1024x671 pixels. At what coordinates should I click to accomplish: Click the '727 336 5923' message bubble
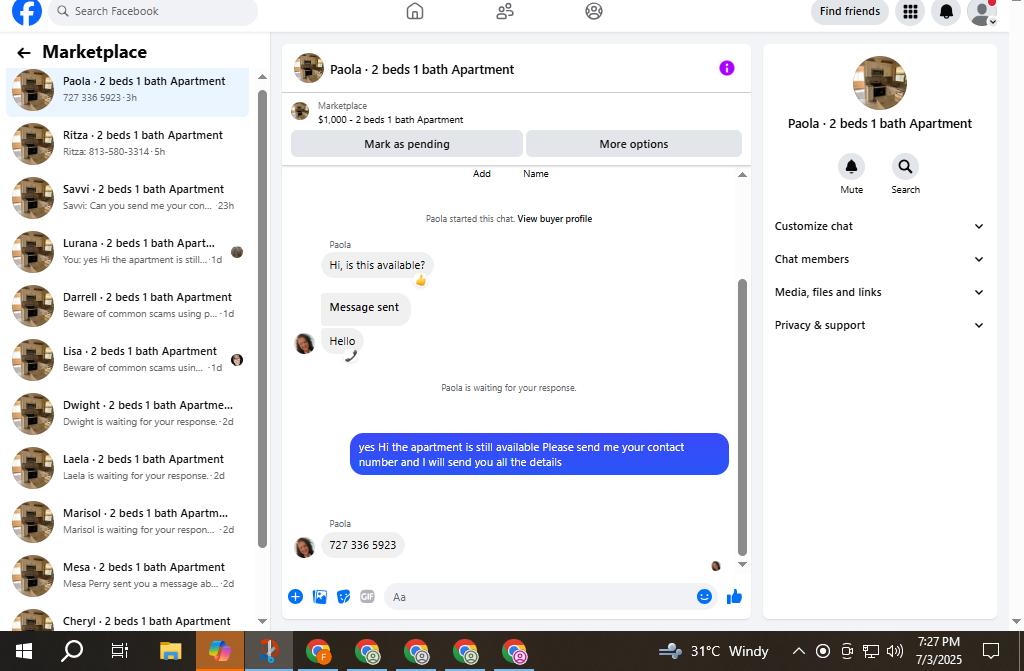coord(362,545)
